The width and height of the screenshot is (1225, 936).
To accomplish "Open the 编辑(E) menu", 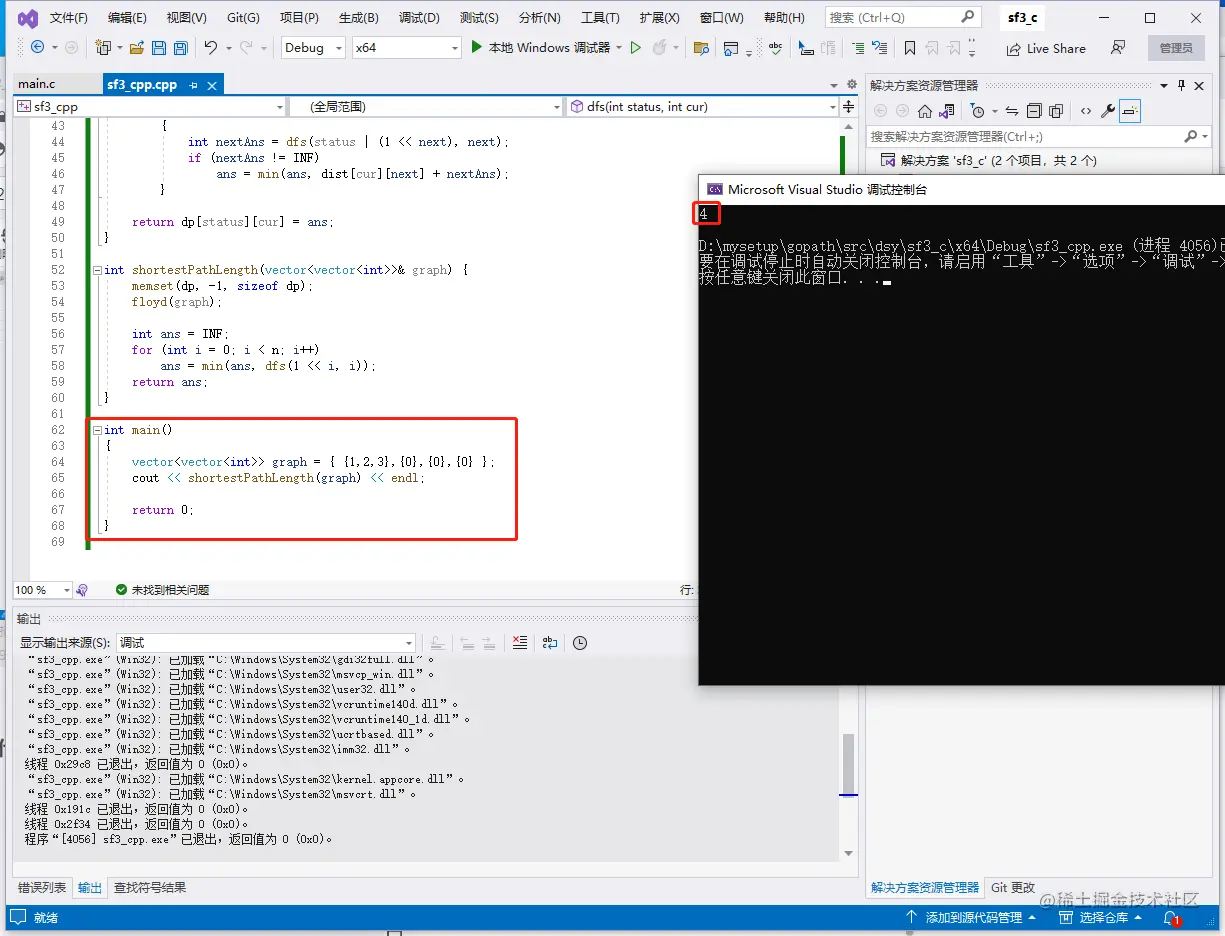I will [127, 18].
